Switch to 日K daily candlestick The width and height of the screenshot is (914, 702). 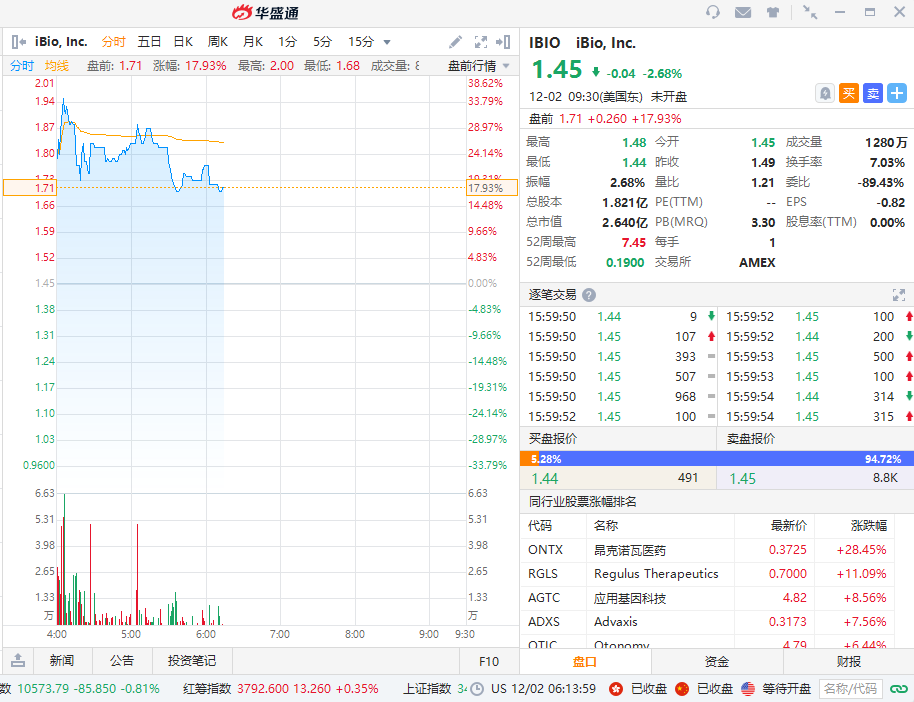click(183, 42)
